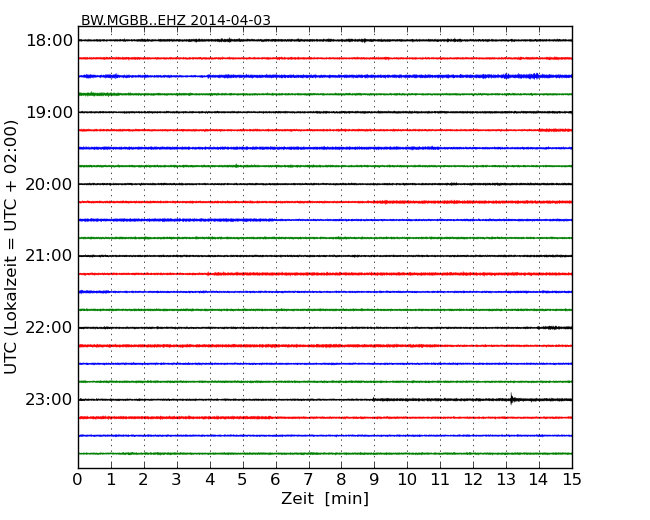Click the 23:00 time axis label

pos(49,399)
